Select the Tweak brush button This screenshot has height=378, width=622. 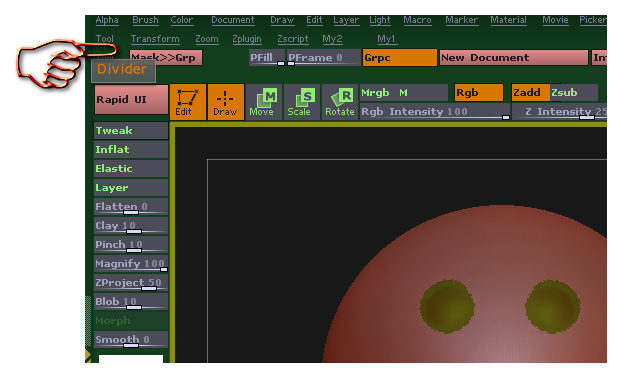131,130
